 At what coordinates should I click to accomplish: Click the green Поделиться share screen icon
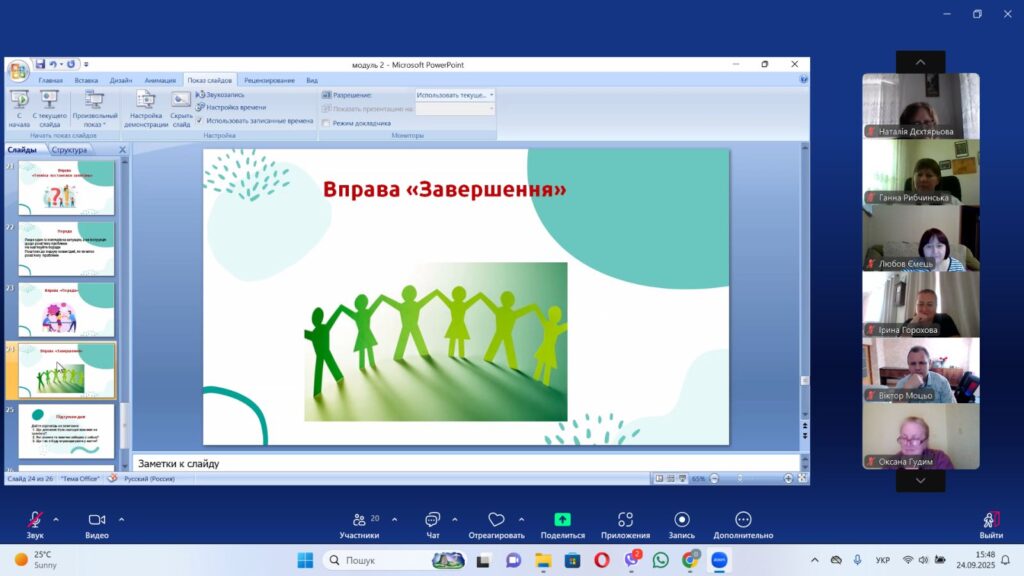click(562, 520)
